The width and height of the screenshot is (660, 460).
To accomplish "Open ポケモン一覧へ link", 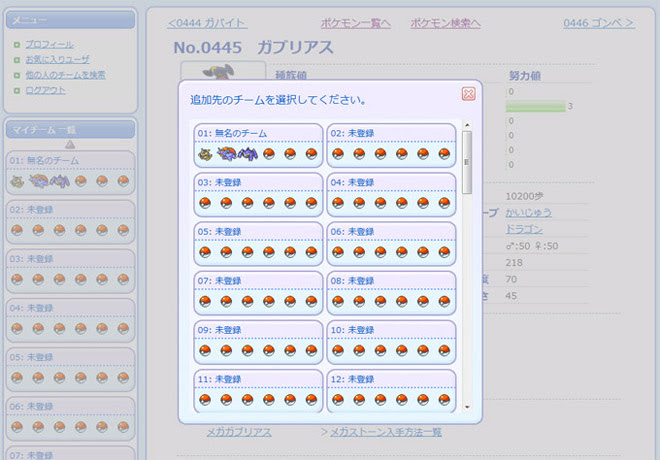I will click(356, 23).
